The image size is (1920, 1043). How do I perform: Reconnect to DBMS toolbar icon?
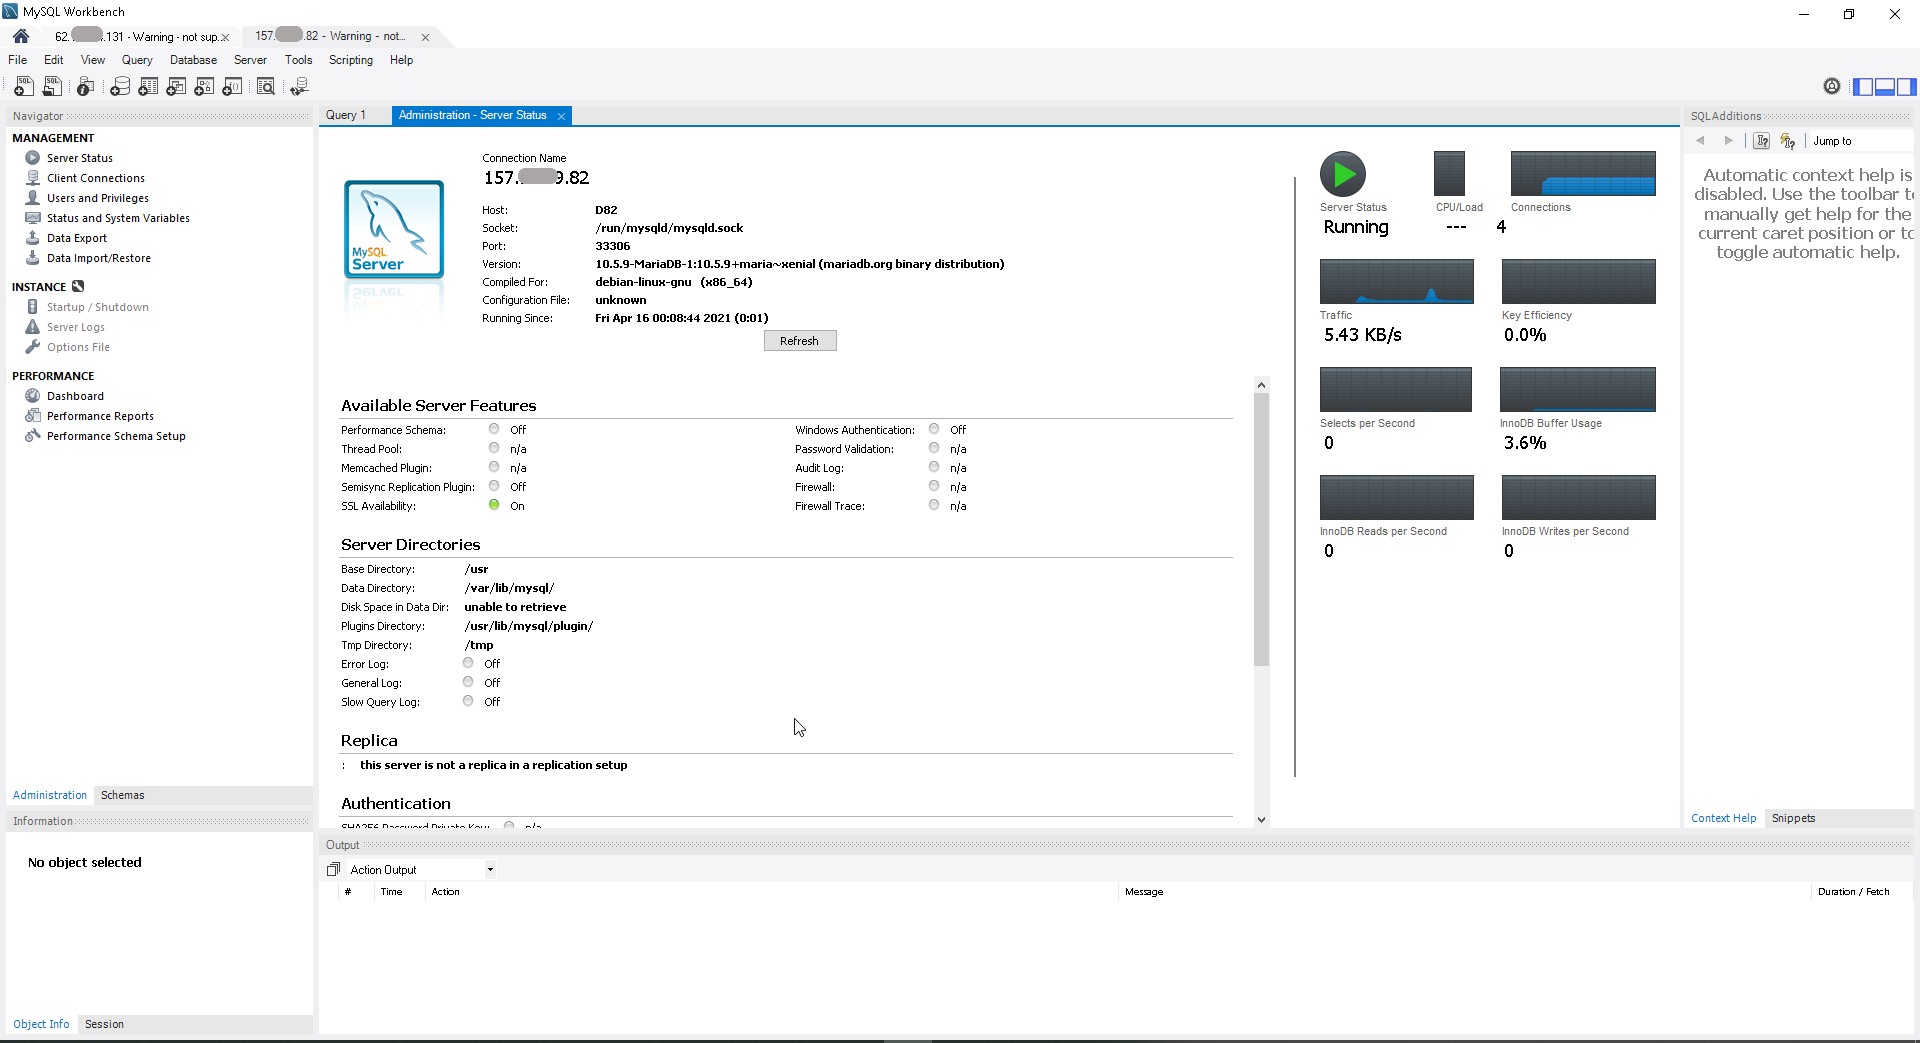tap(299, 87)
